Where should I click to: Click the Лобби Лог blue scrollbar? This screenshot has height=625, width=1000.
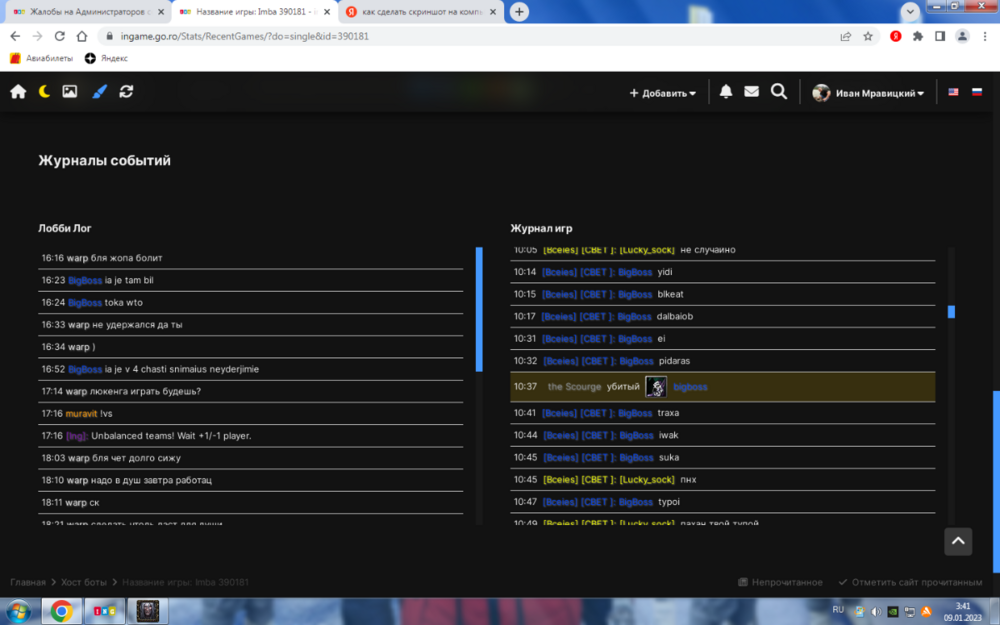click(479, 310)
